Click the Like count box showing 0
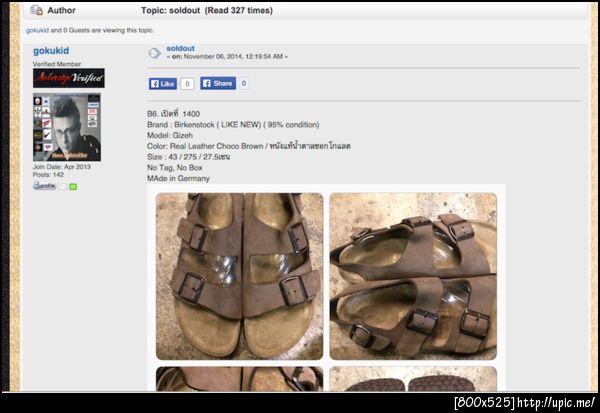The width and height of the screenshot is (600, 413). [187, 84]
